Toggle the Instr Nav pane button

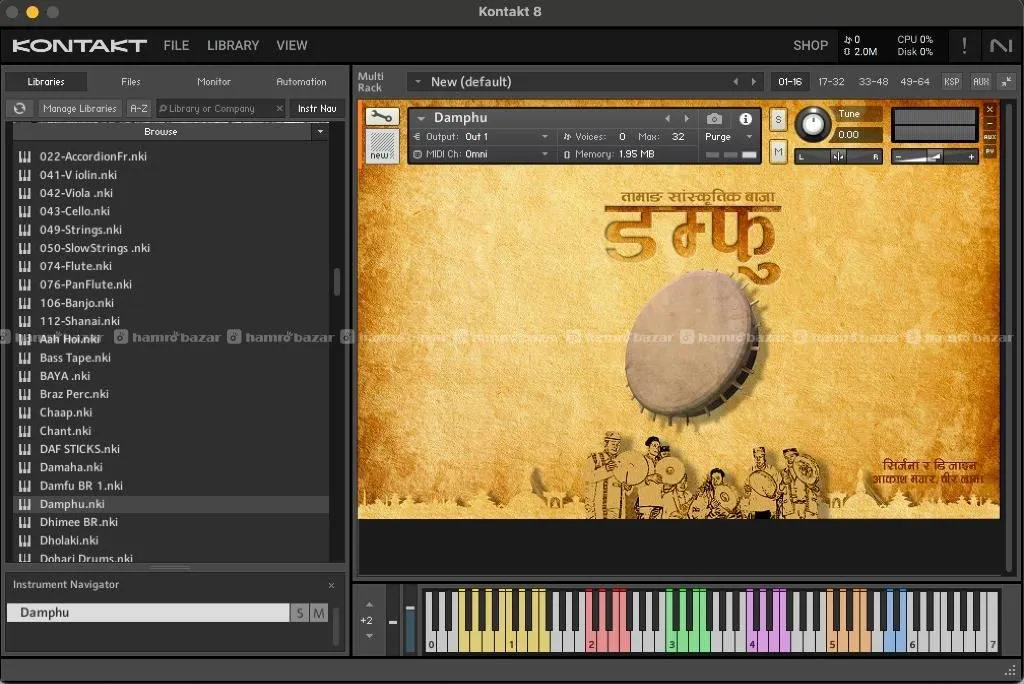tap(317, 108)
